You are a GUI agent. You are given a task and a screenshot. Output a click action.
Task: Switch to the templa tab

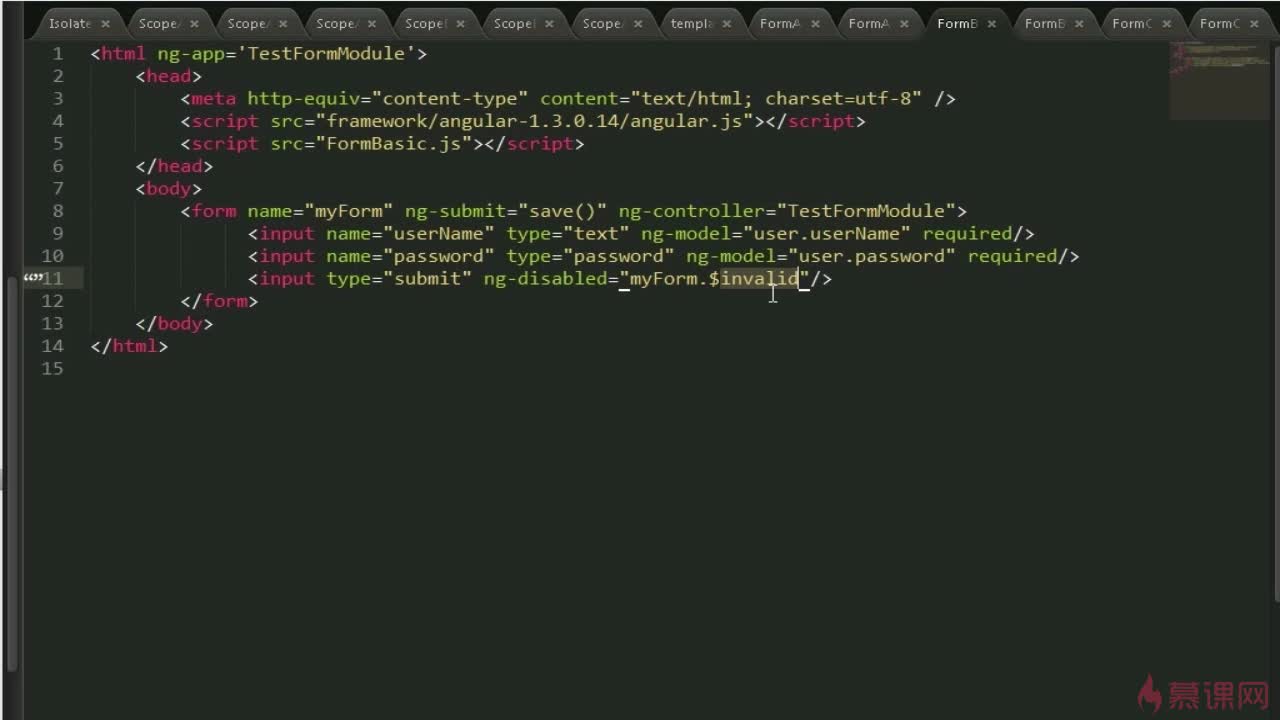[x=691, y=23]
